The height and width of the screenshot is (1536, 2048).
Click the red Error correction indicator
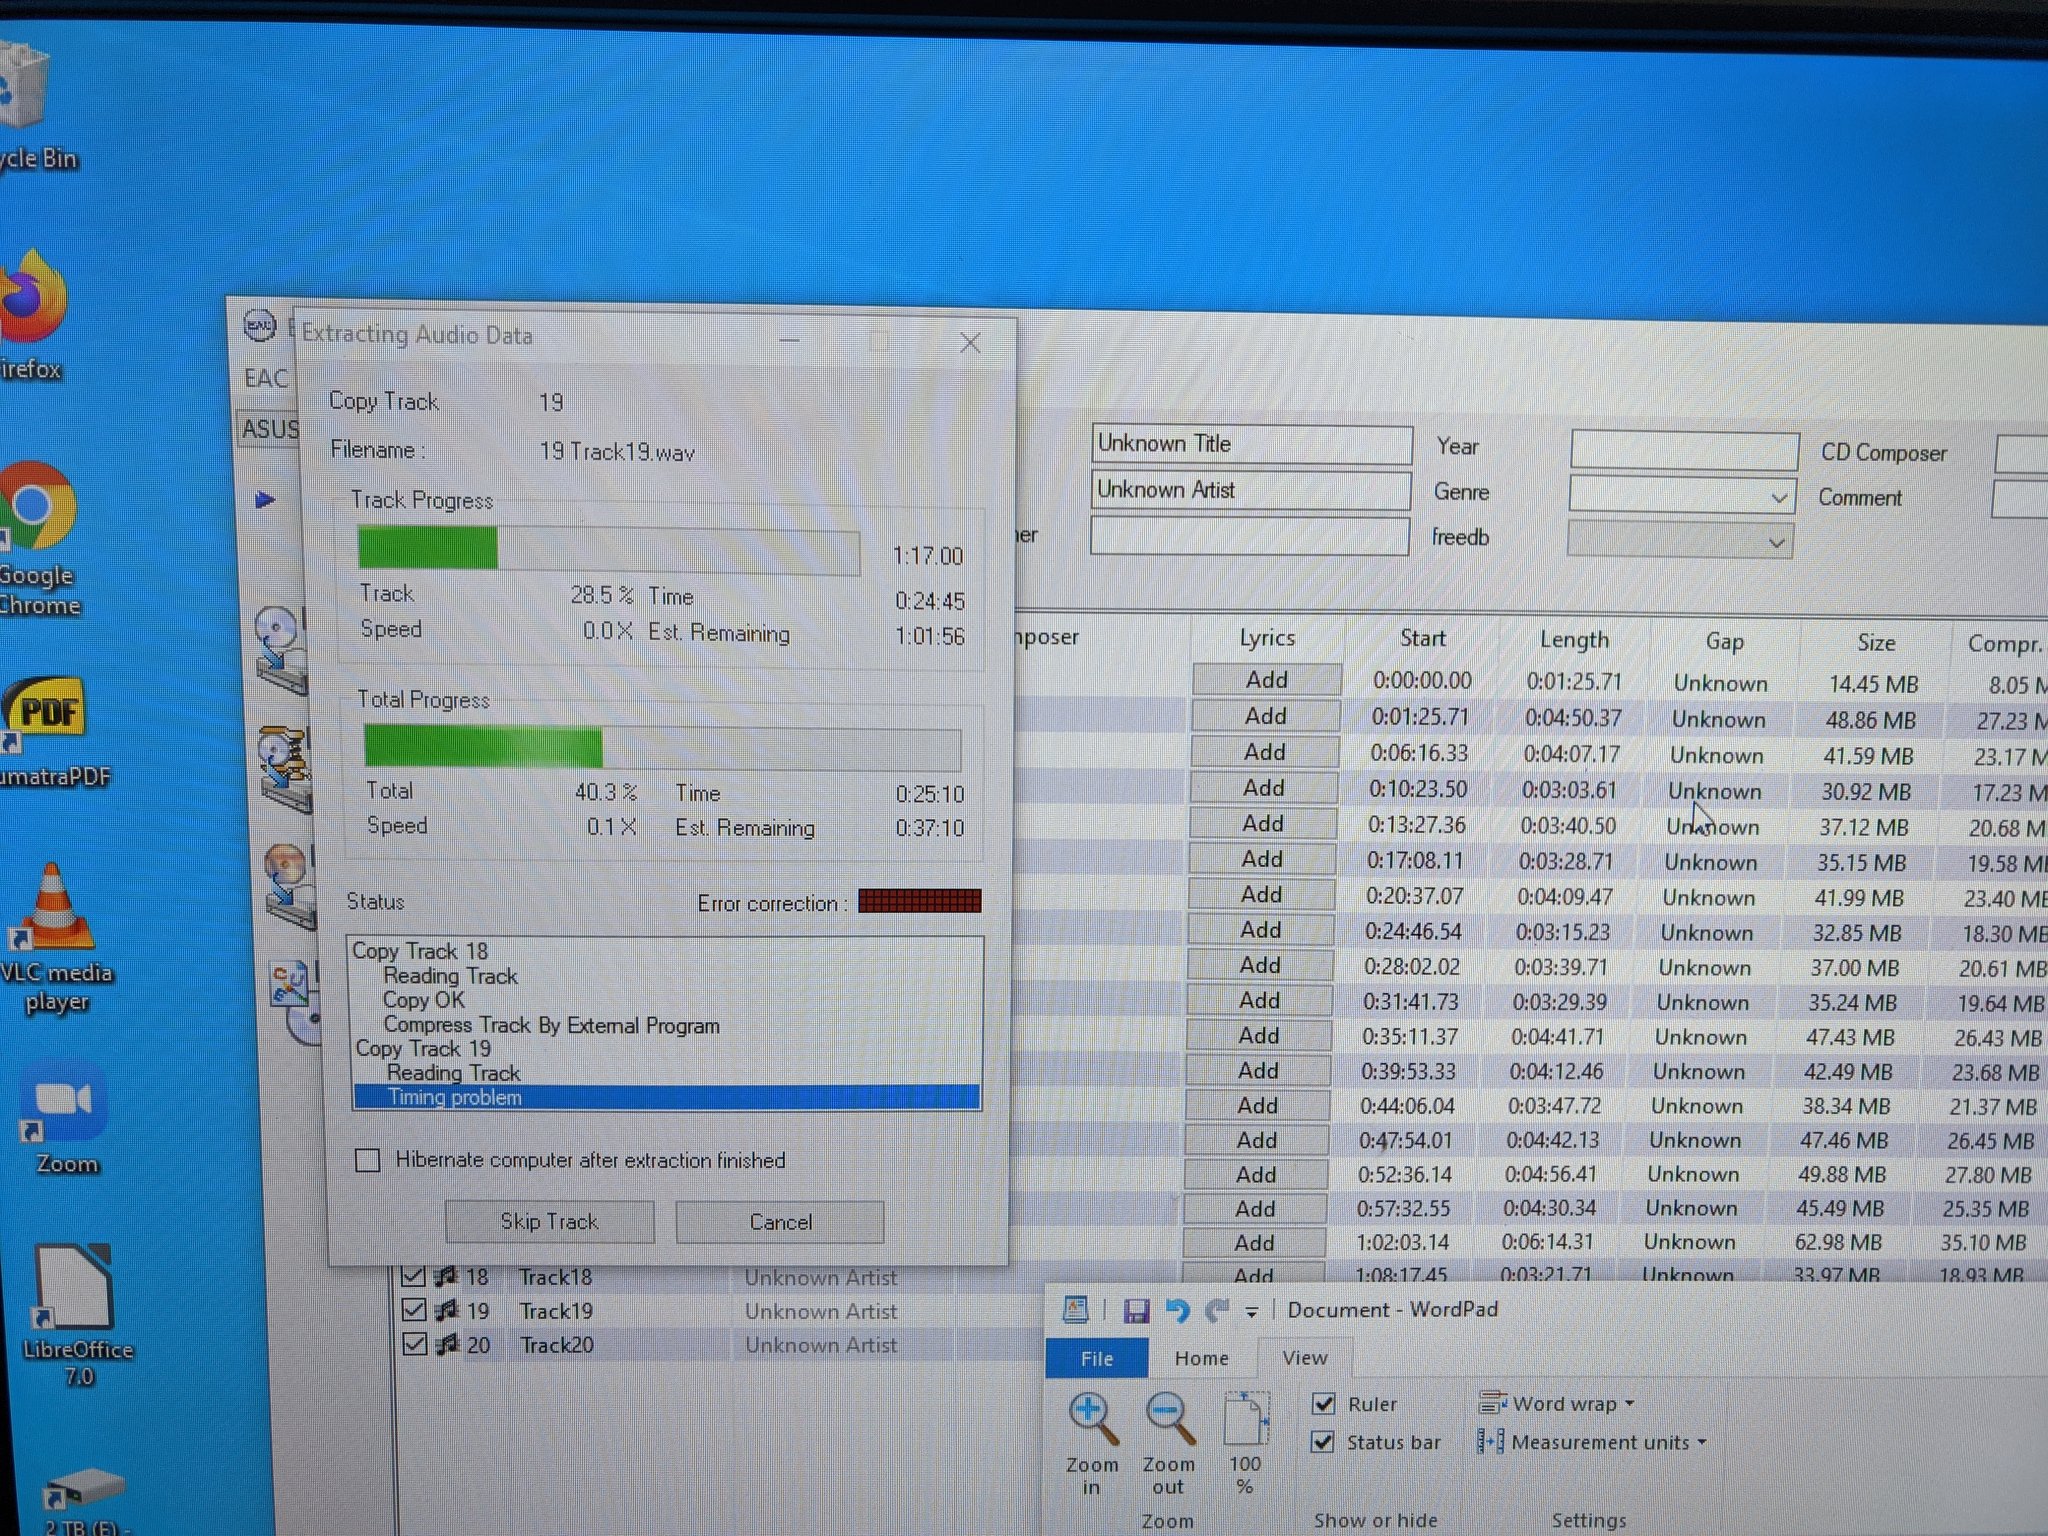click(920, 901)
